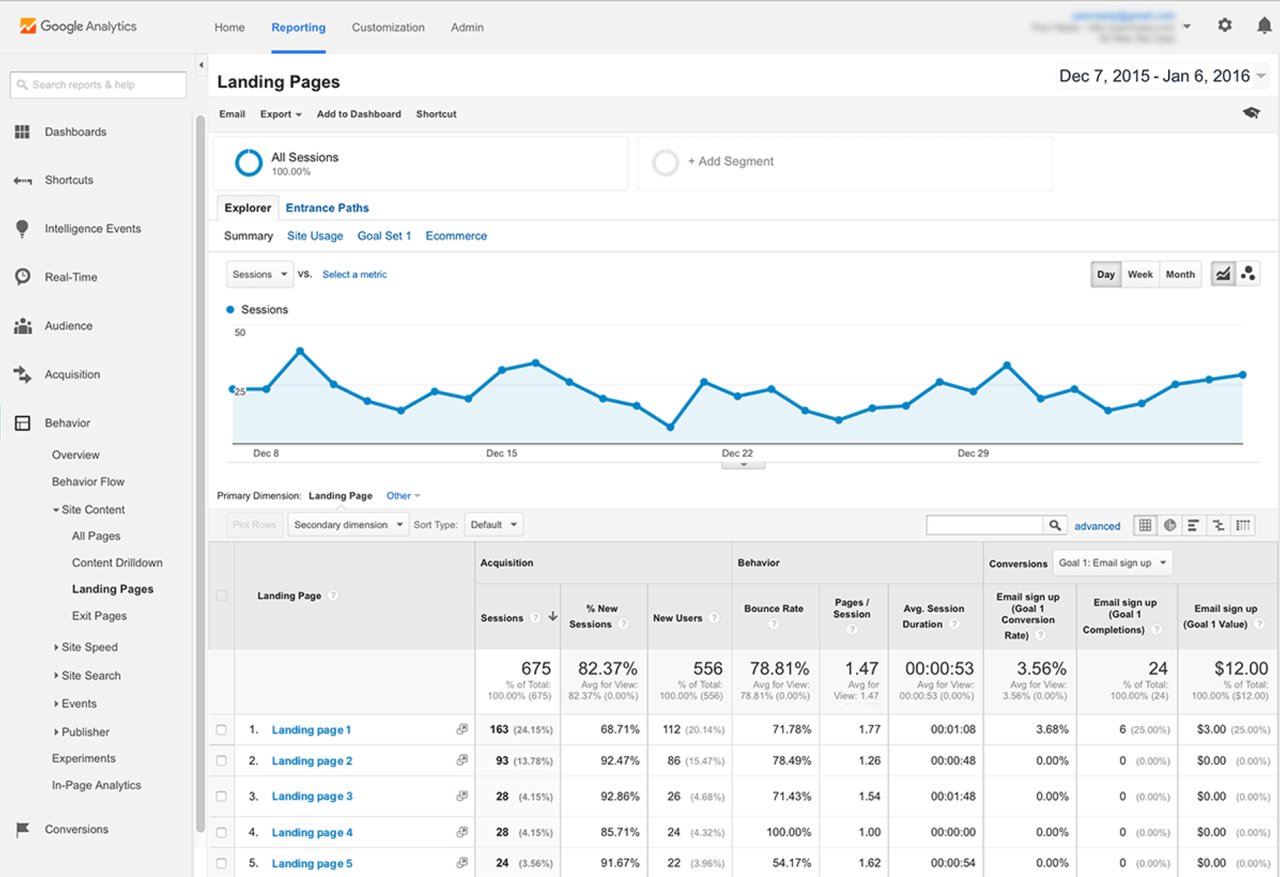Image resolution: width=1280 pixels, height=877 pixels.
Task: Select the comparison table view
Action: [1217, 524]
